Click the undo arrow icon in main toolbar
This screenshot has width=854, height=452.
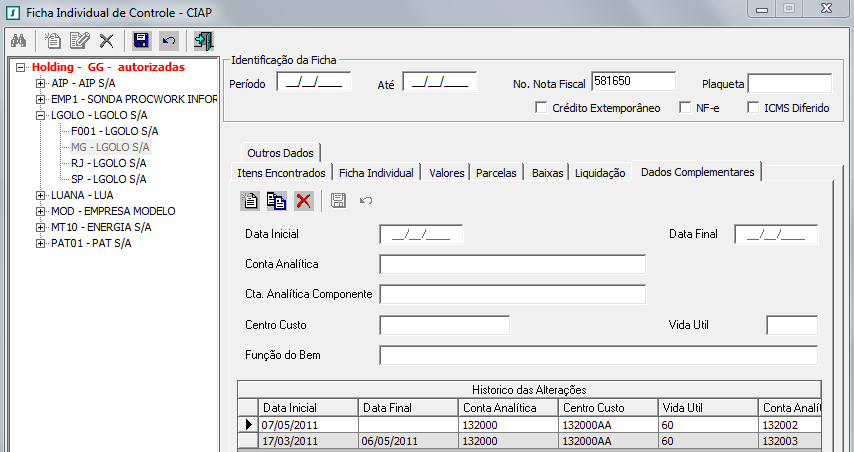pos(169,41)
